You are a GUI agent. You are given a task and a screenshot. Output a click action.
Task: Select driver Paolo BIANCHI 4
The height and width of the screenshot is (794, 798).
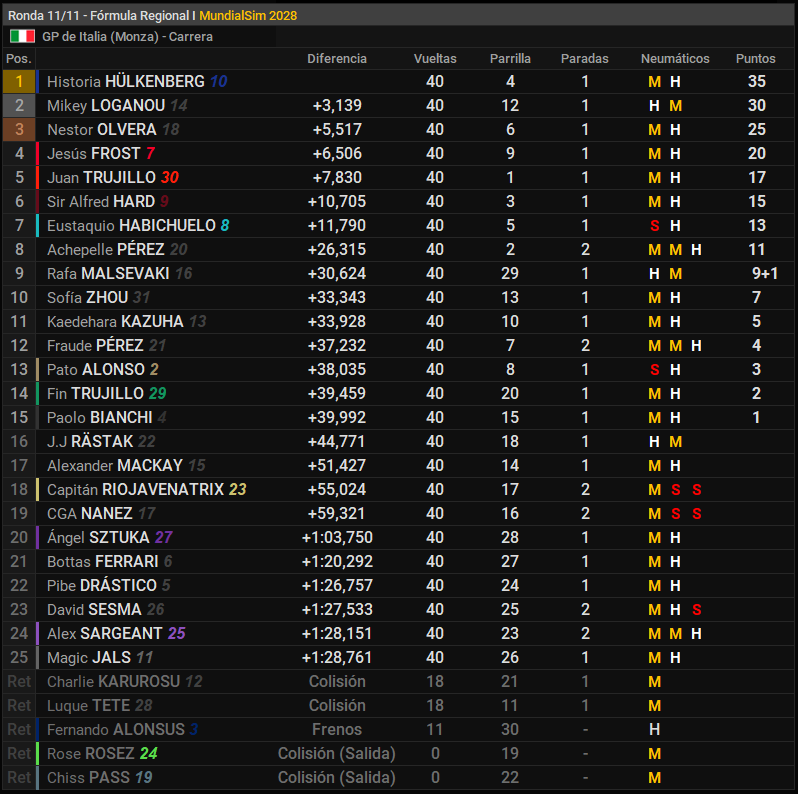point(107,417)
